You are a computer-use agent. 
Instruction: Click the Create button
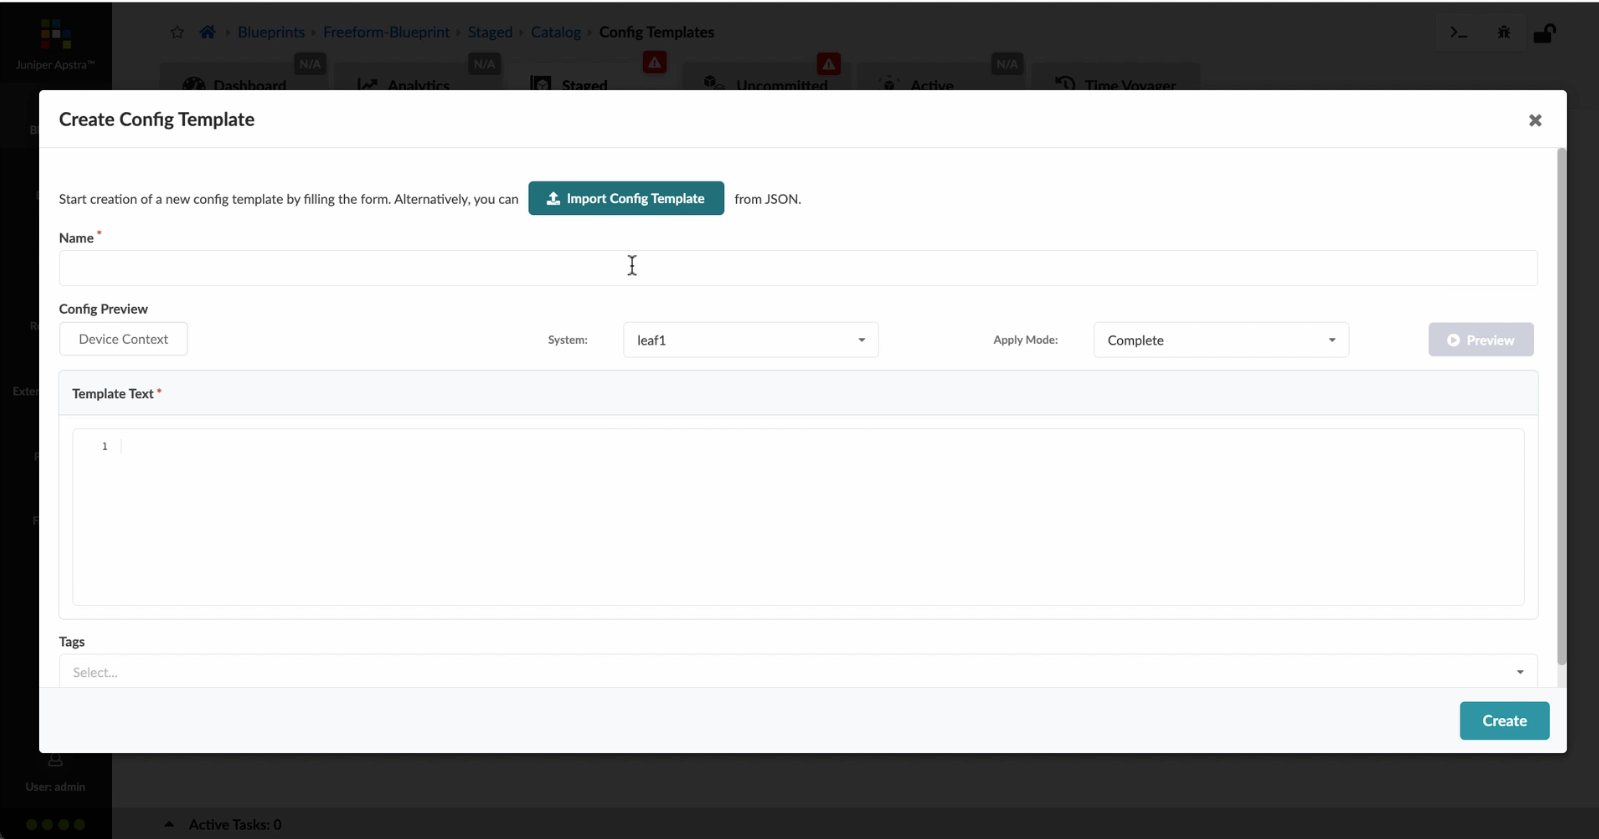point(1504,720)
